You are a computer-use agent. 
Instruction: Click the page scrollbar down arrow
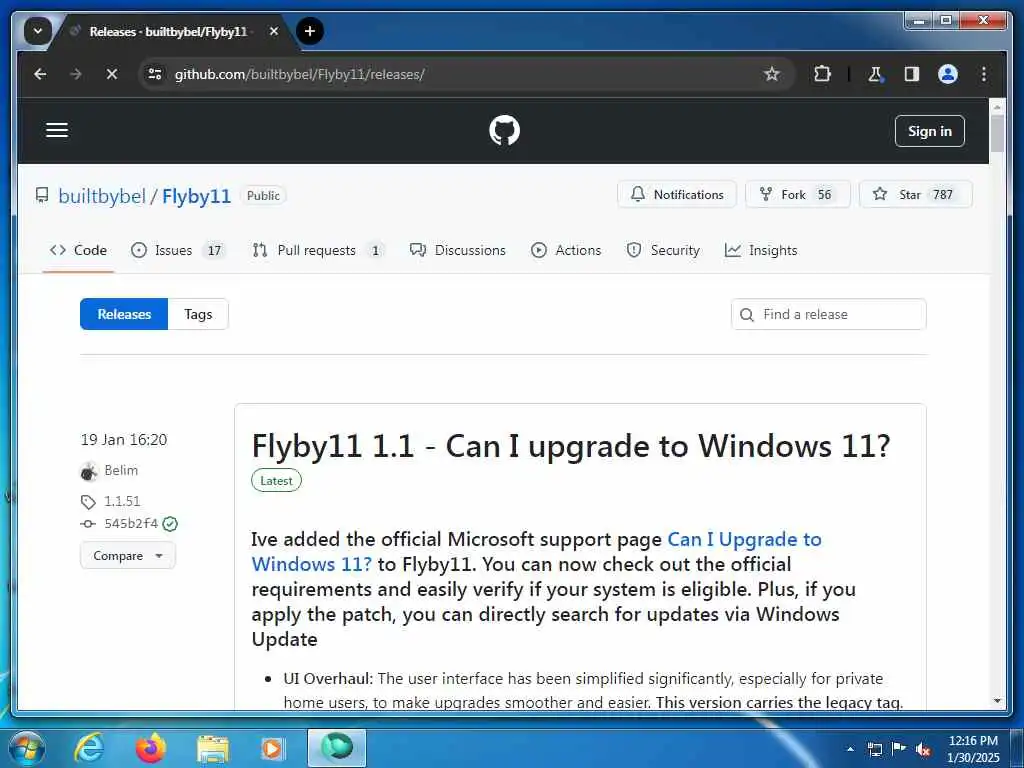click(x=997, y=701)
